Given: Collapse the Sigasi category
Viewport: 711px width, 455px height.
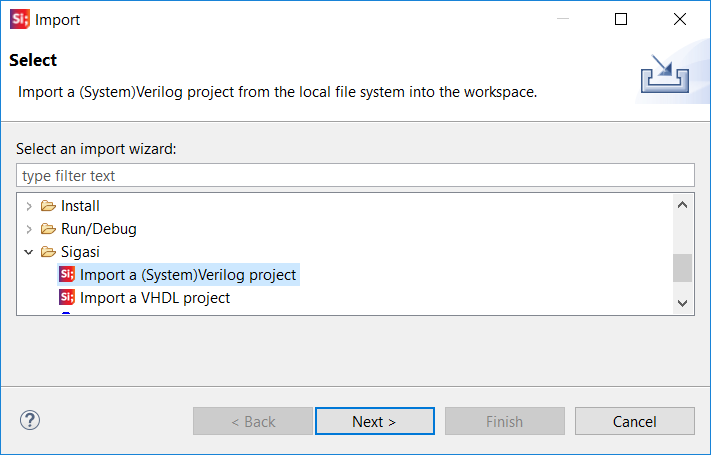Looking at the screenshot, I should pos(29,252).
